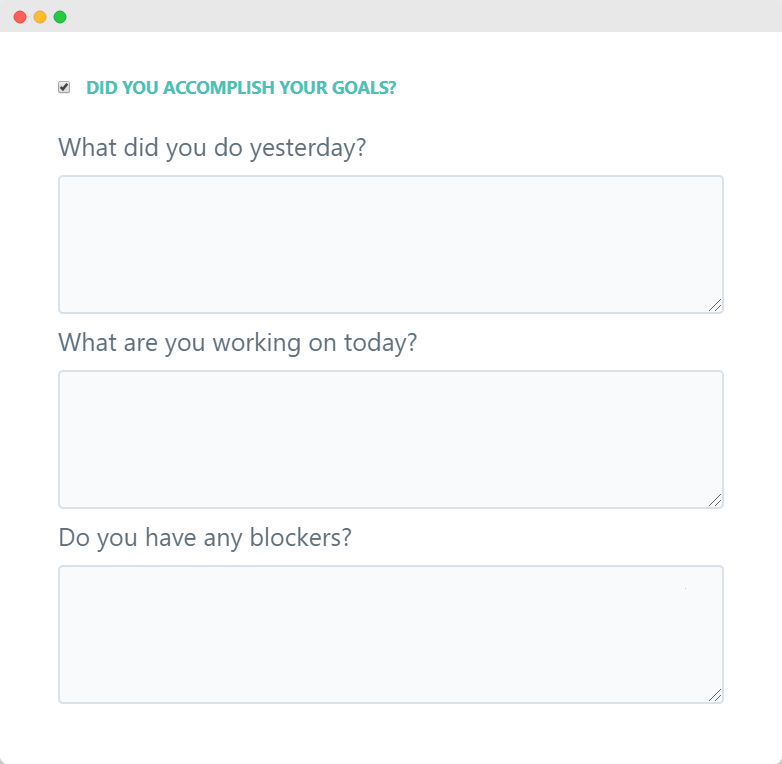Toggle the accomplish your goals checkbox
782x764 pixels.
64,88
